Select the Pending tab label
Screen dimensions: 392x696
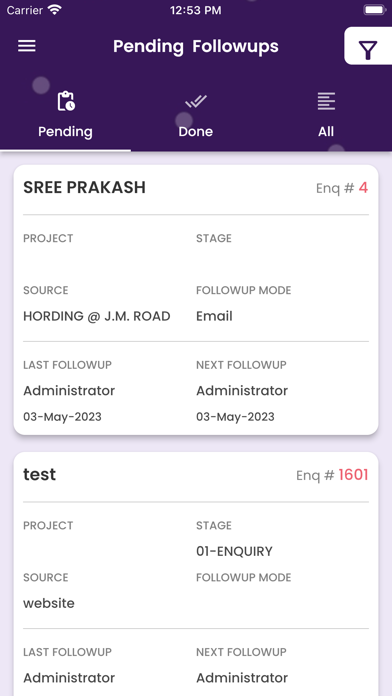coord(65,131)
